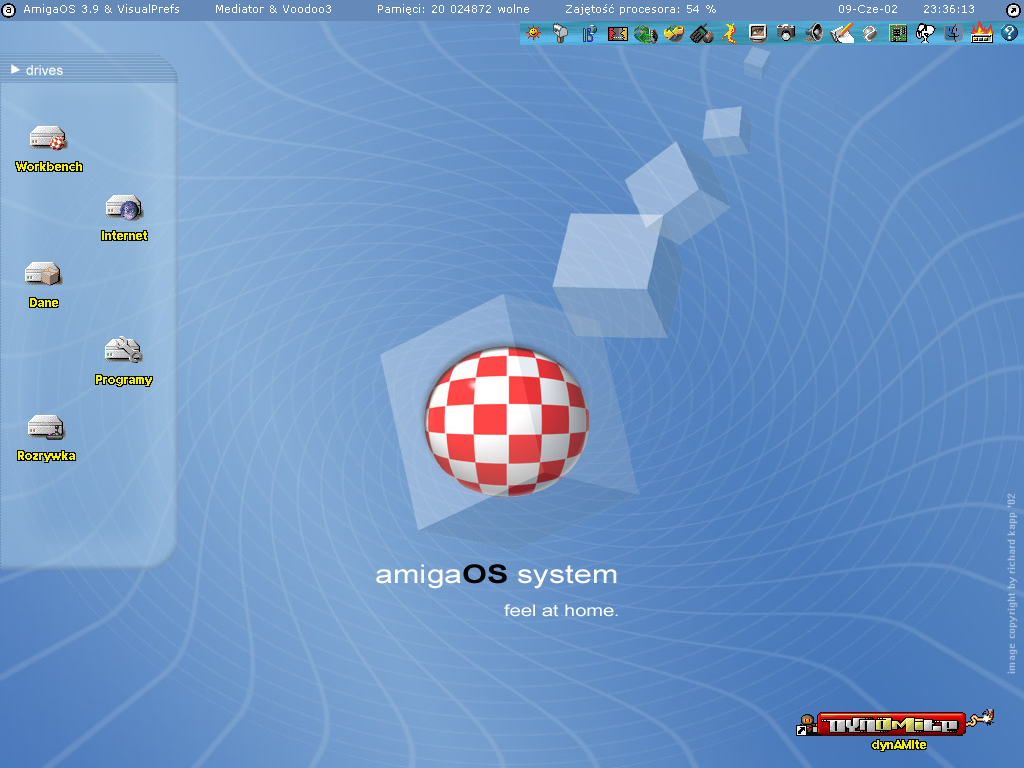The image size is (1024, 768).
Task: Click the orange running figure icon
Action: click(x=729, y=33)
